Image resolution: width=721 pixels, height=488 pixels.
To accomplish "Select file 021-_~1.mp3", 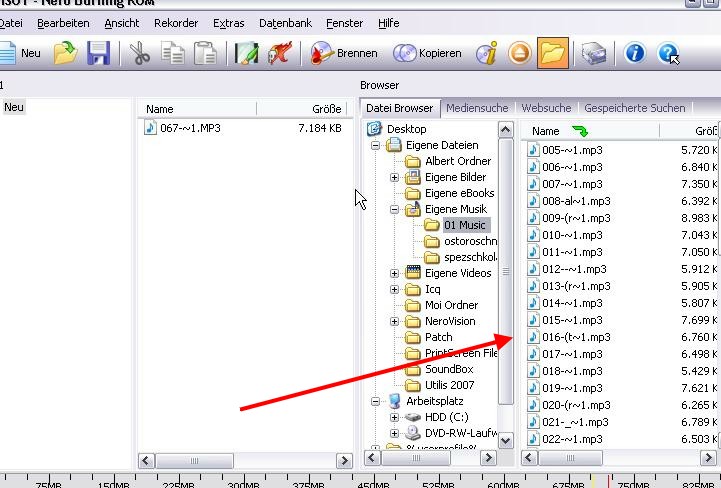I will click(x=575, y=422).
